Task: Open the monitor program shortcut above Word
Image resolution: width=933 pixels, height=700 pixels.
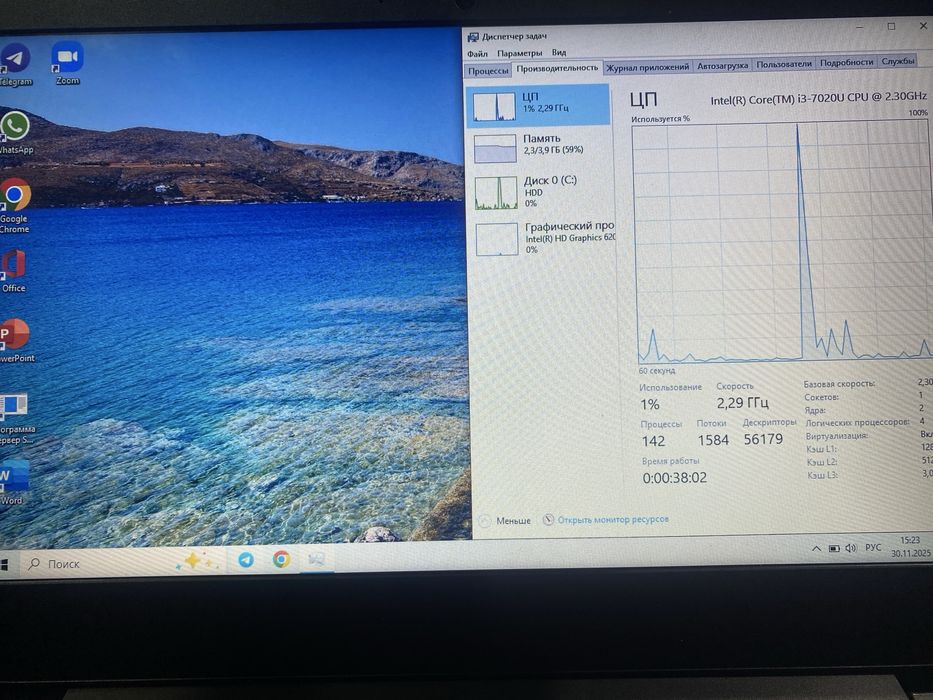Action: pos(16,418)
